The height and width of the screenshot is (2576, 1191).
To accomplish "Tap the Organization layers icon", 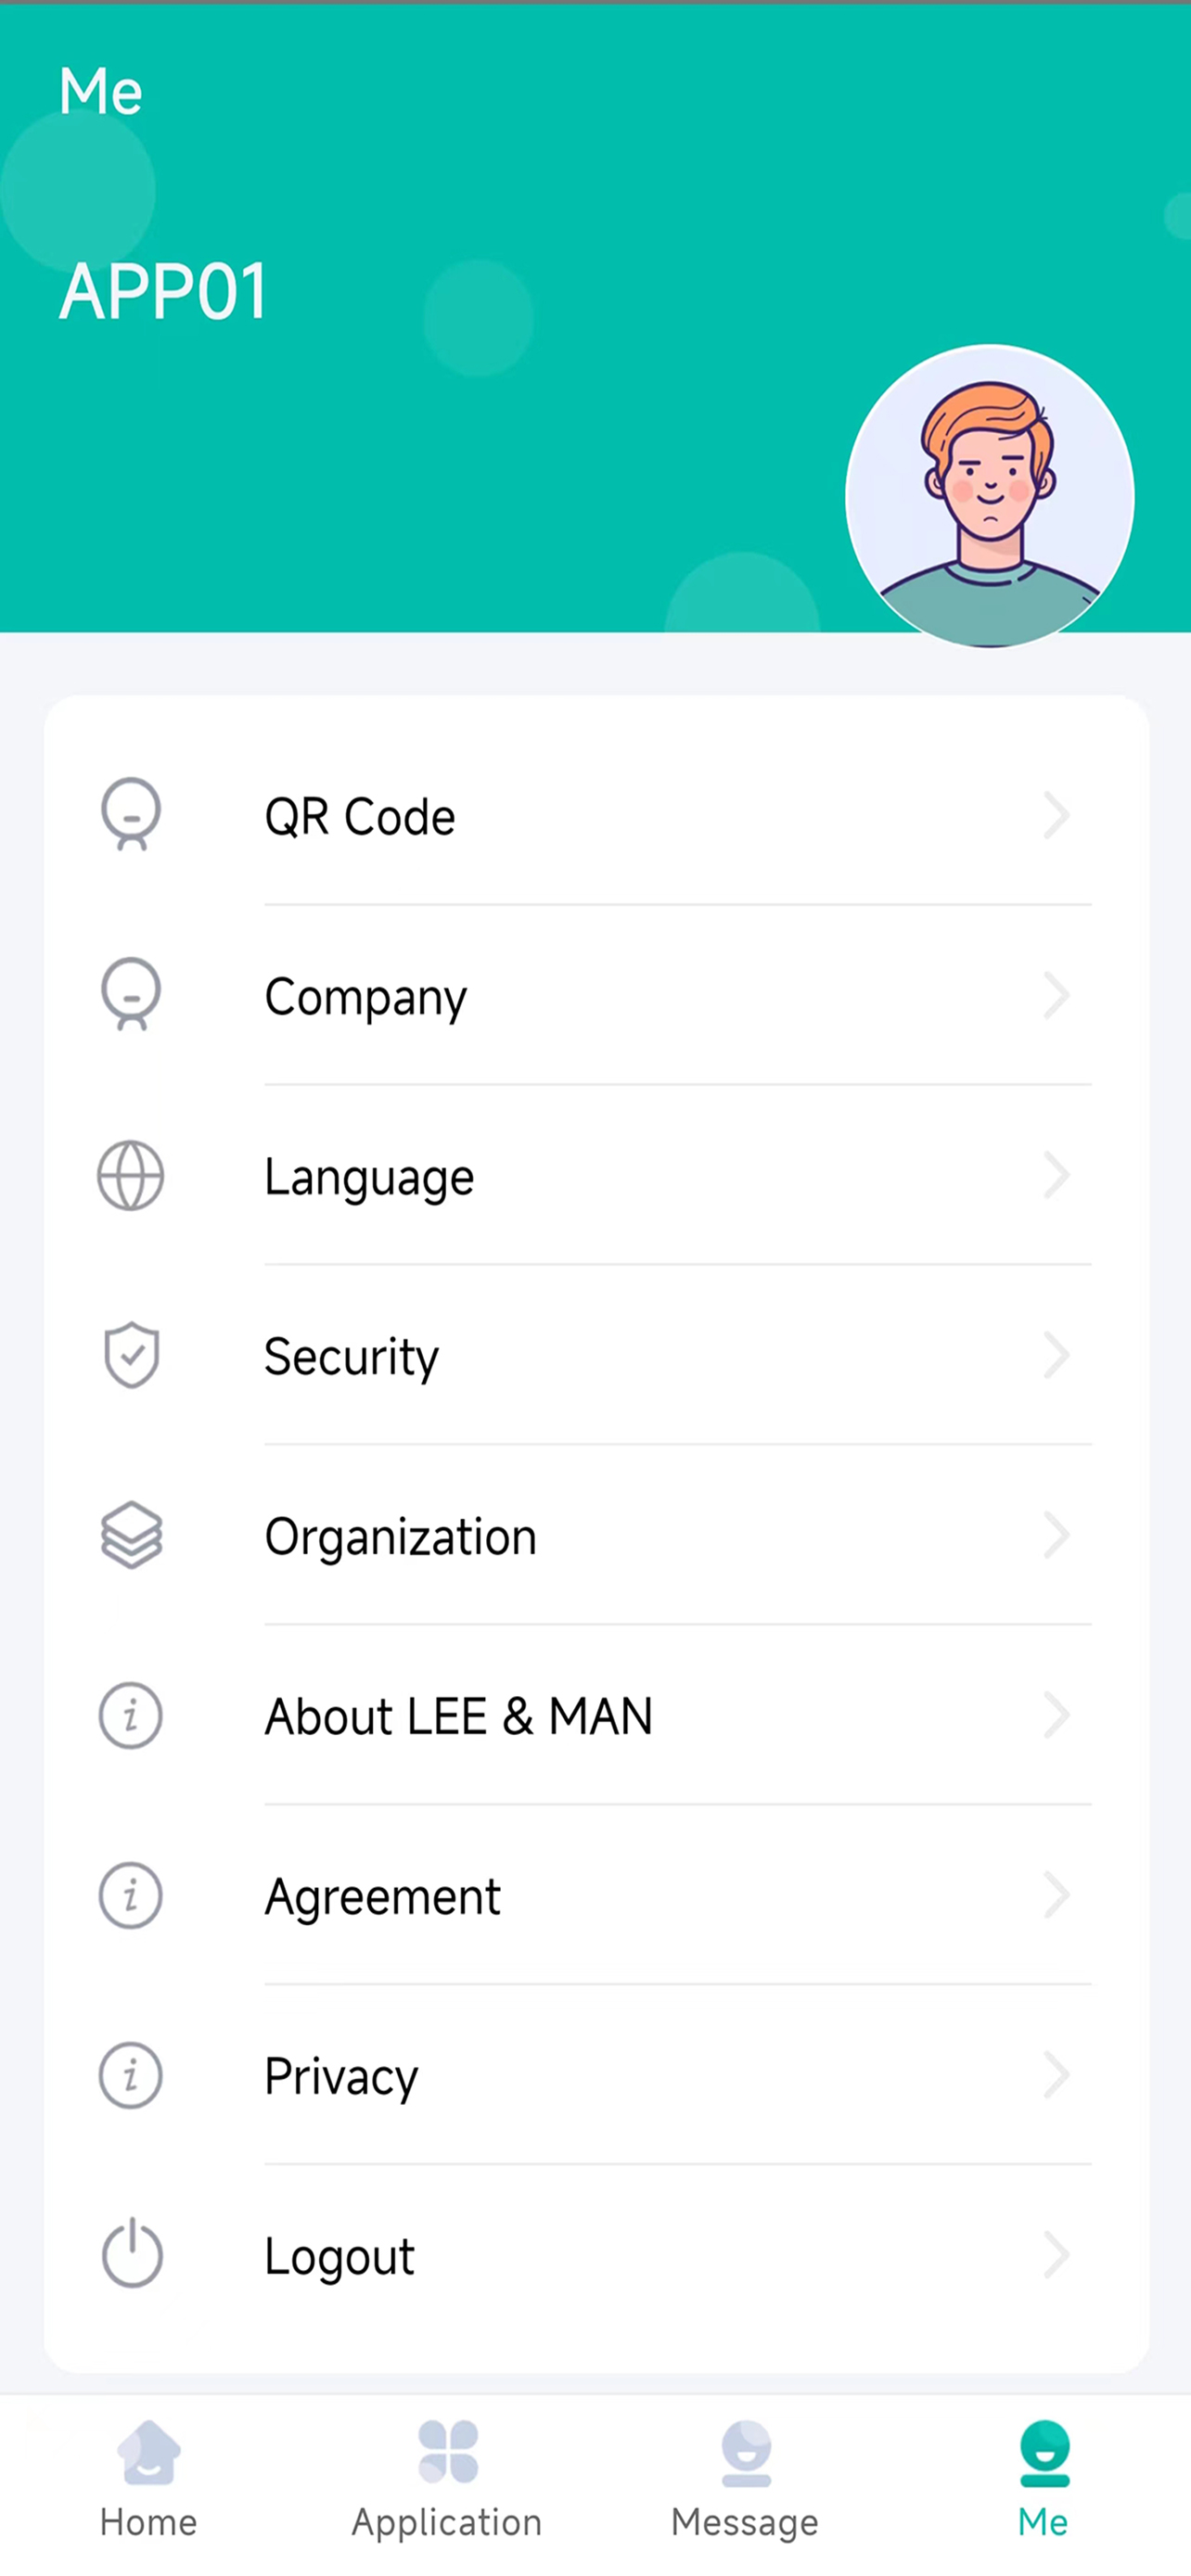I will pyautogui.click(x=131, y=1535).
